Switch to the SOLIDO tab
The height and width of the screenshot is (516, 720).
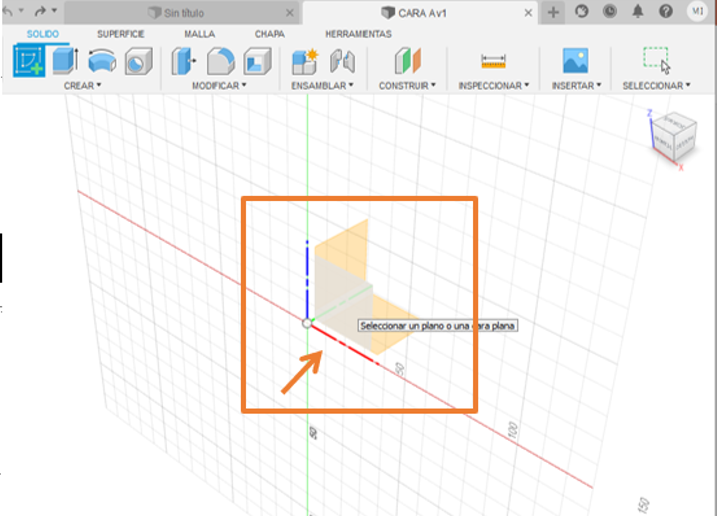[x=43, y=34]
